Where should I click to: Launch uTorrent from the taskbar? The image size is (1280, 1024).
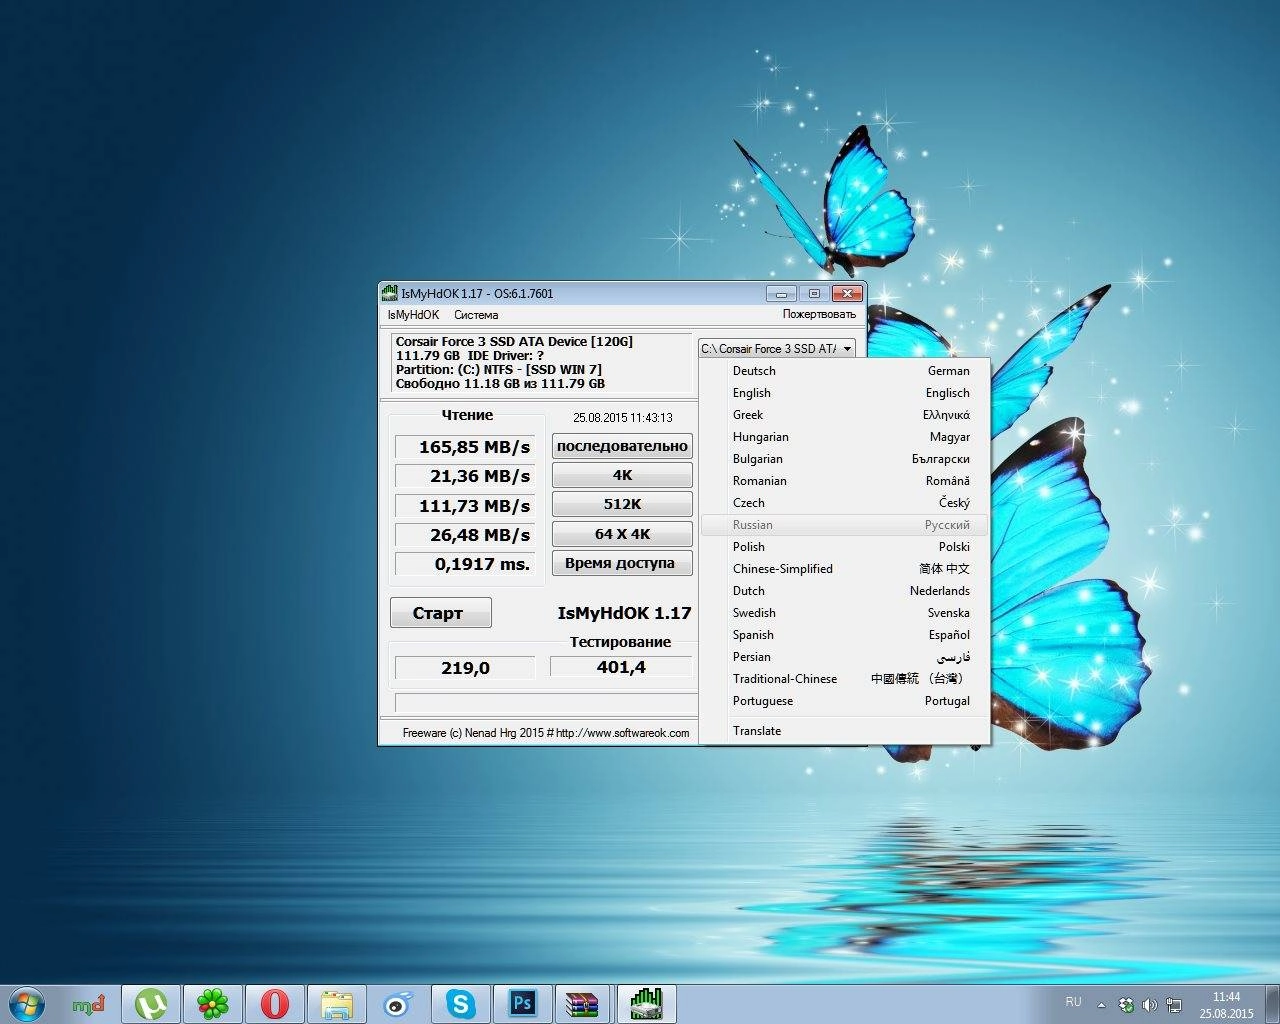pyautogui.click(x=151, y=1004)
